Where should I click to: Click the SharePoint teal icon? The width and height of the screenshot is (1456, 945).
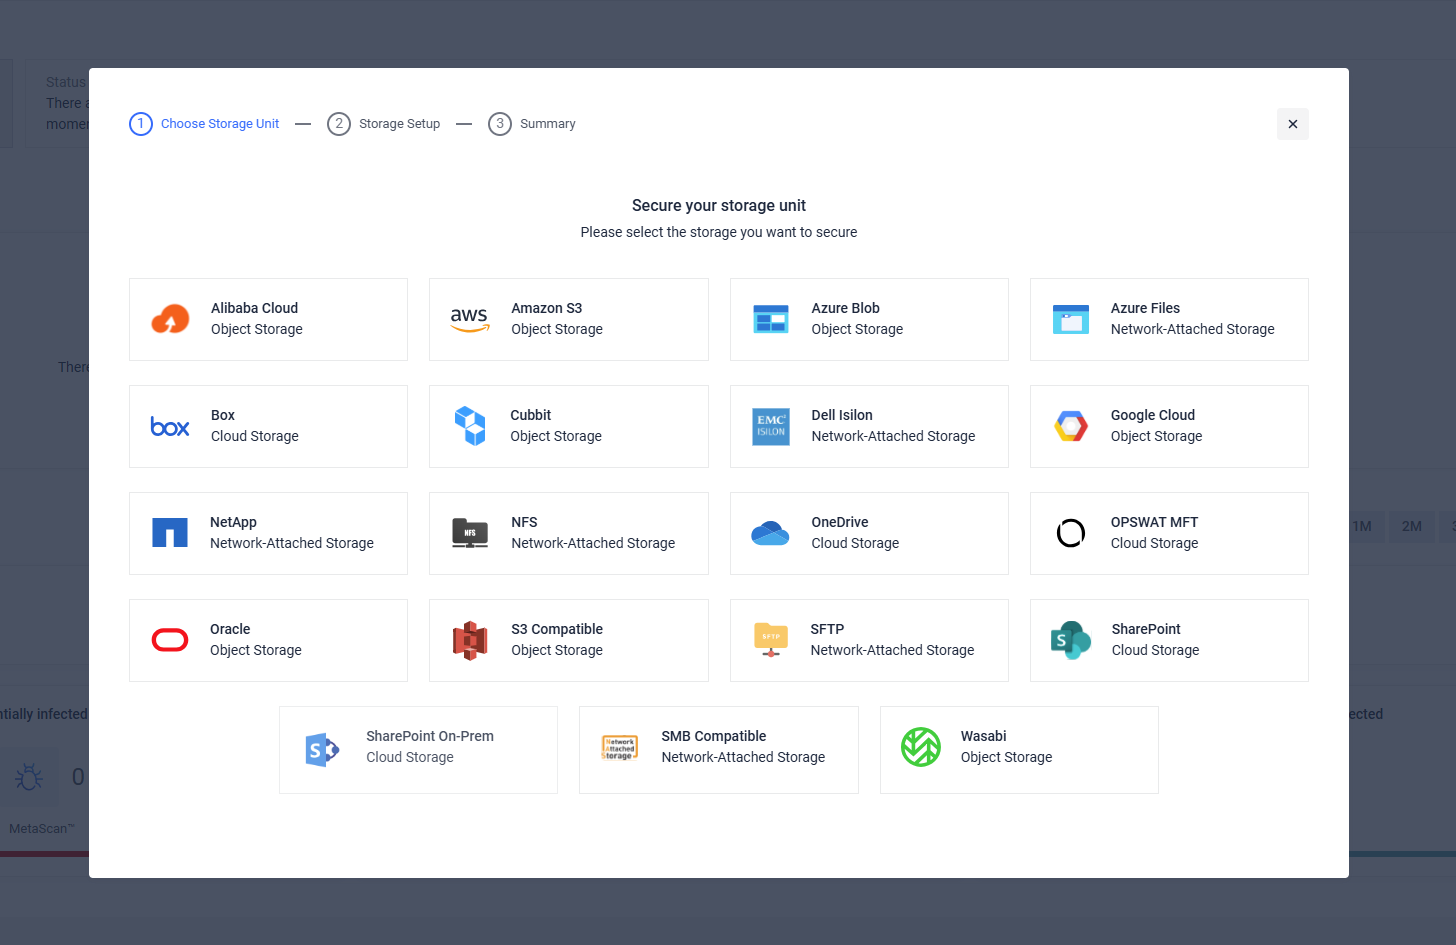(1071, 640)
